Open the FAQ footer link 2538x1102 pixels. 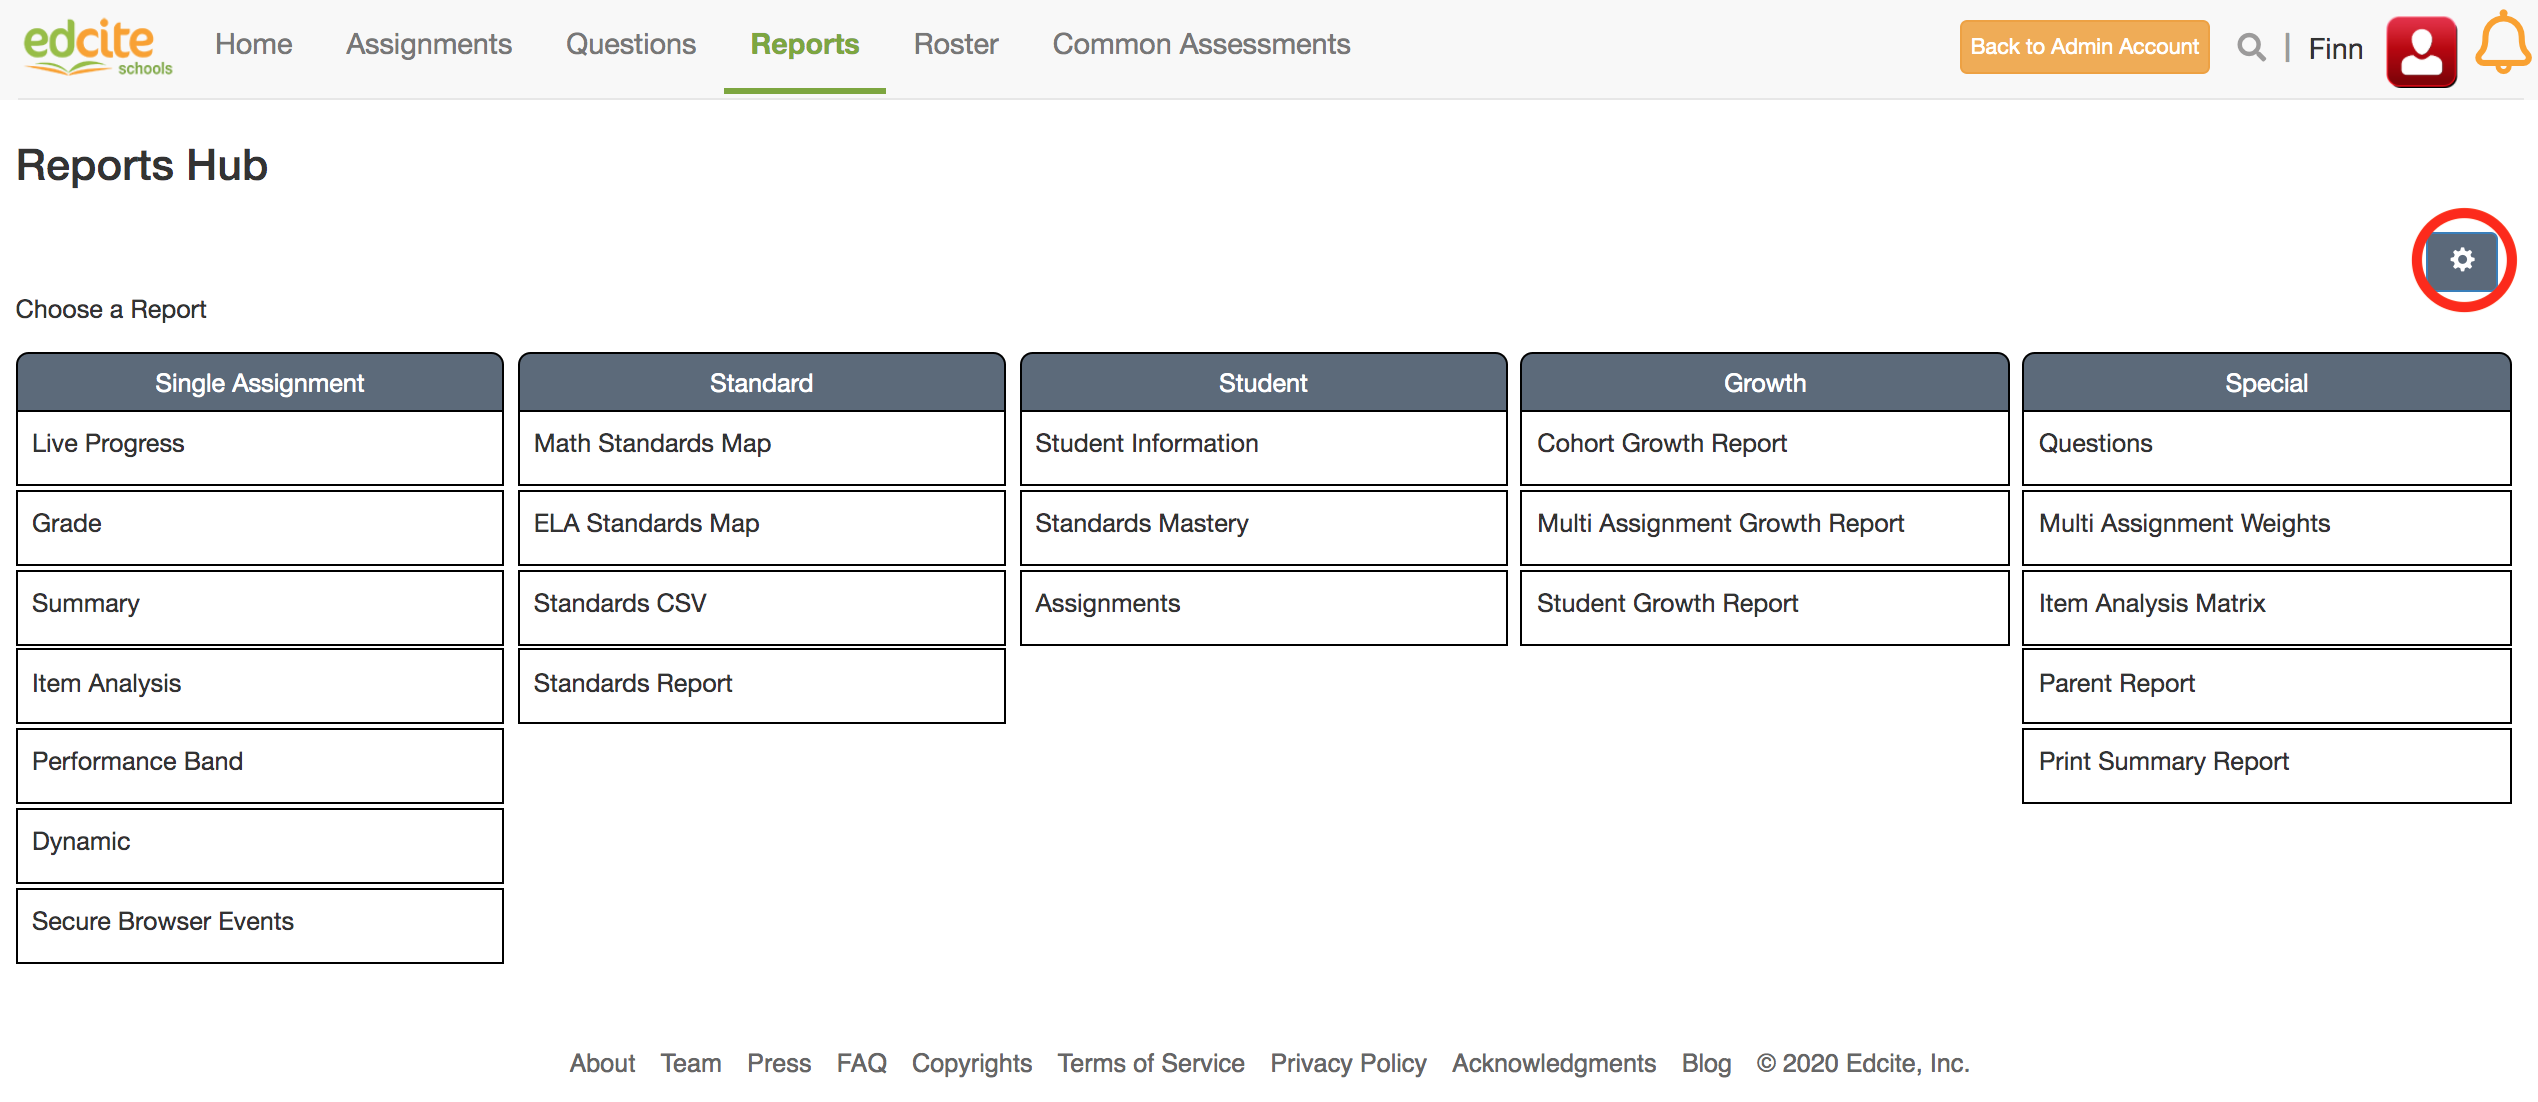coord(860,1063)
